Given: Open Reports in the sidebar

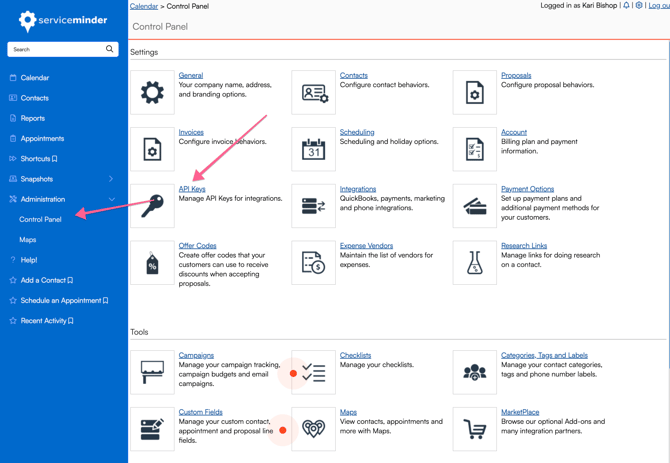Looking at the screenshot, I should pyautogui.click(x=32, y=118).
